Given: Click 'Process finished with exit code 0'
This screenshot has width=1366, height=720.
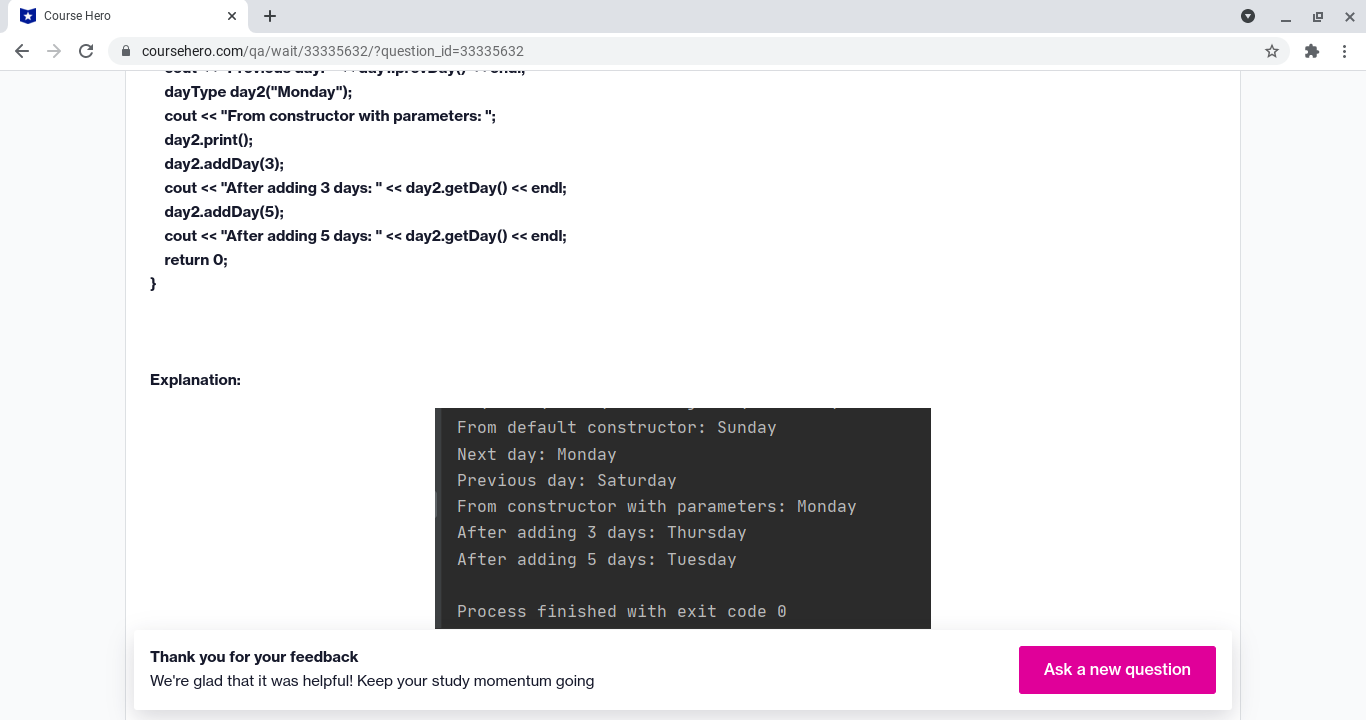Looking at the screenshot, I should tap(622, 612).
